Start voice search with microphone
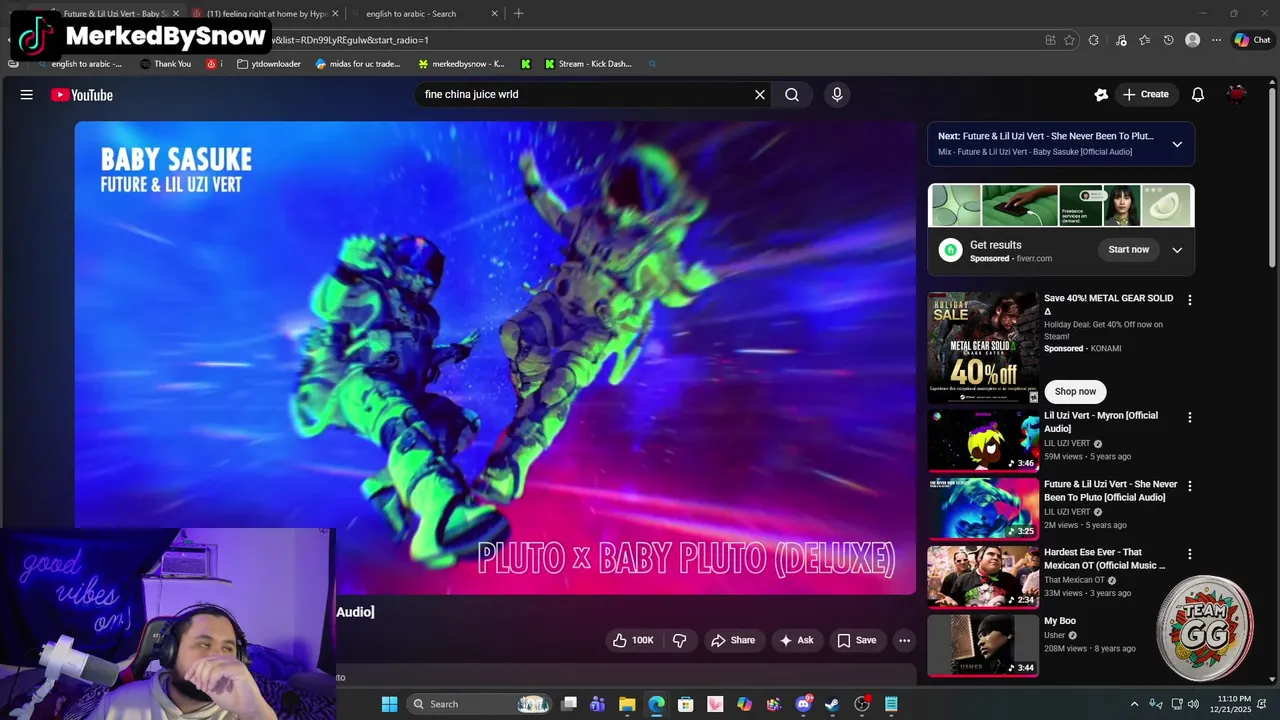Image resolution: width=1280 pixels, height=720 pixels. [837, 95]
